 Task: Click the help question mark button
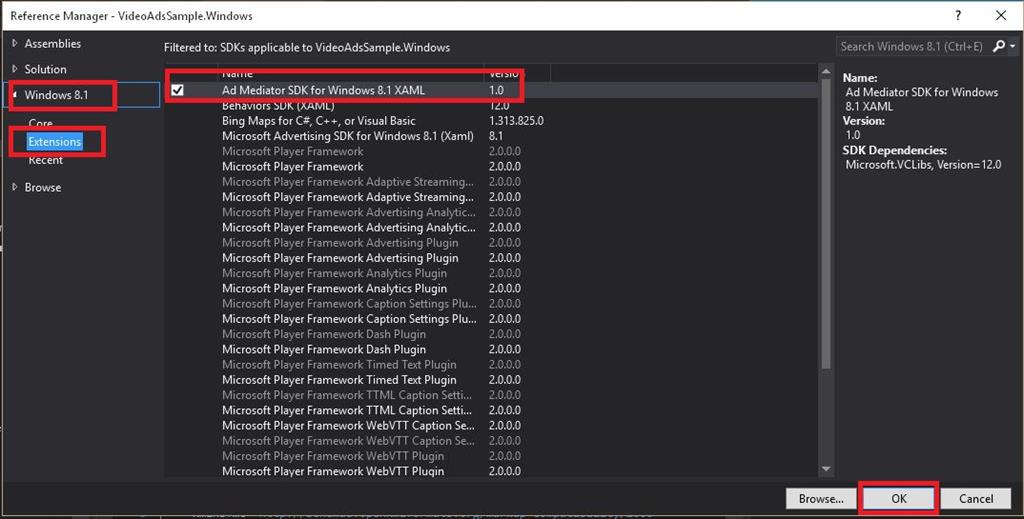click(x=958, y=16)
